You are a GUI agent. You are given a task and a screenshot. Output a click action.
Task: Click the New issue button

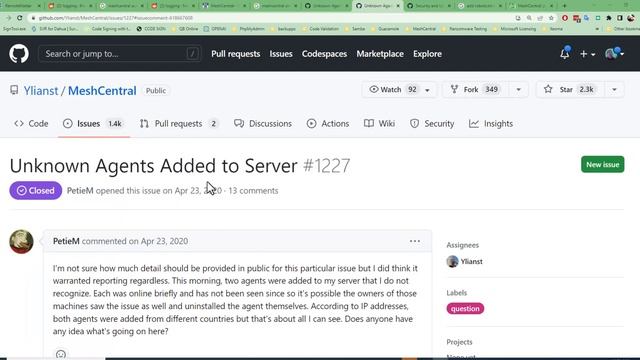pyautogui.click(x=602, y=164)
